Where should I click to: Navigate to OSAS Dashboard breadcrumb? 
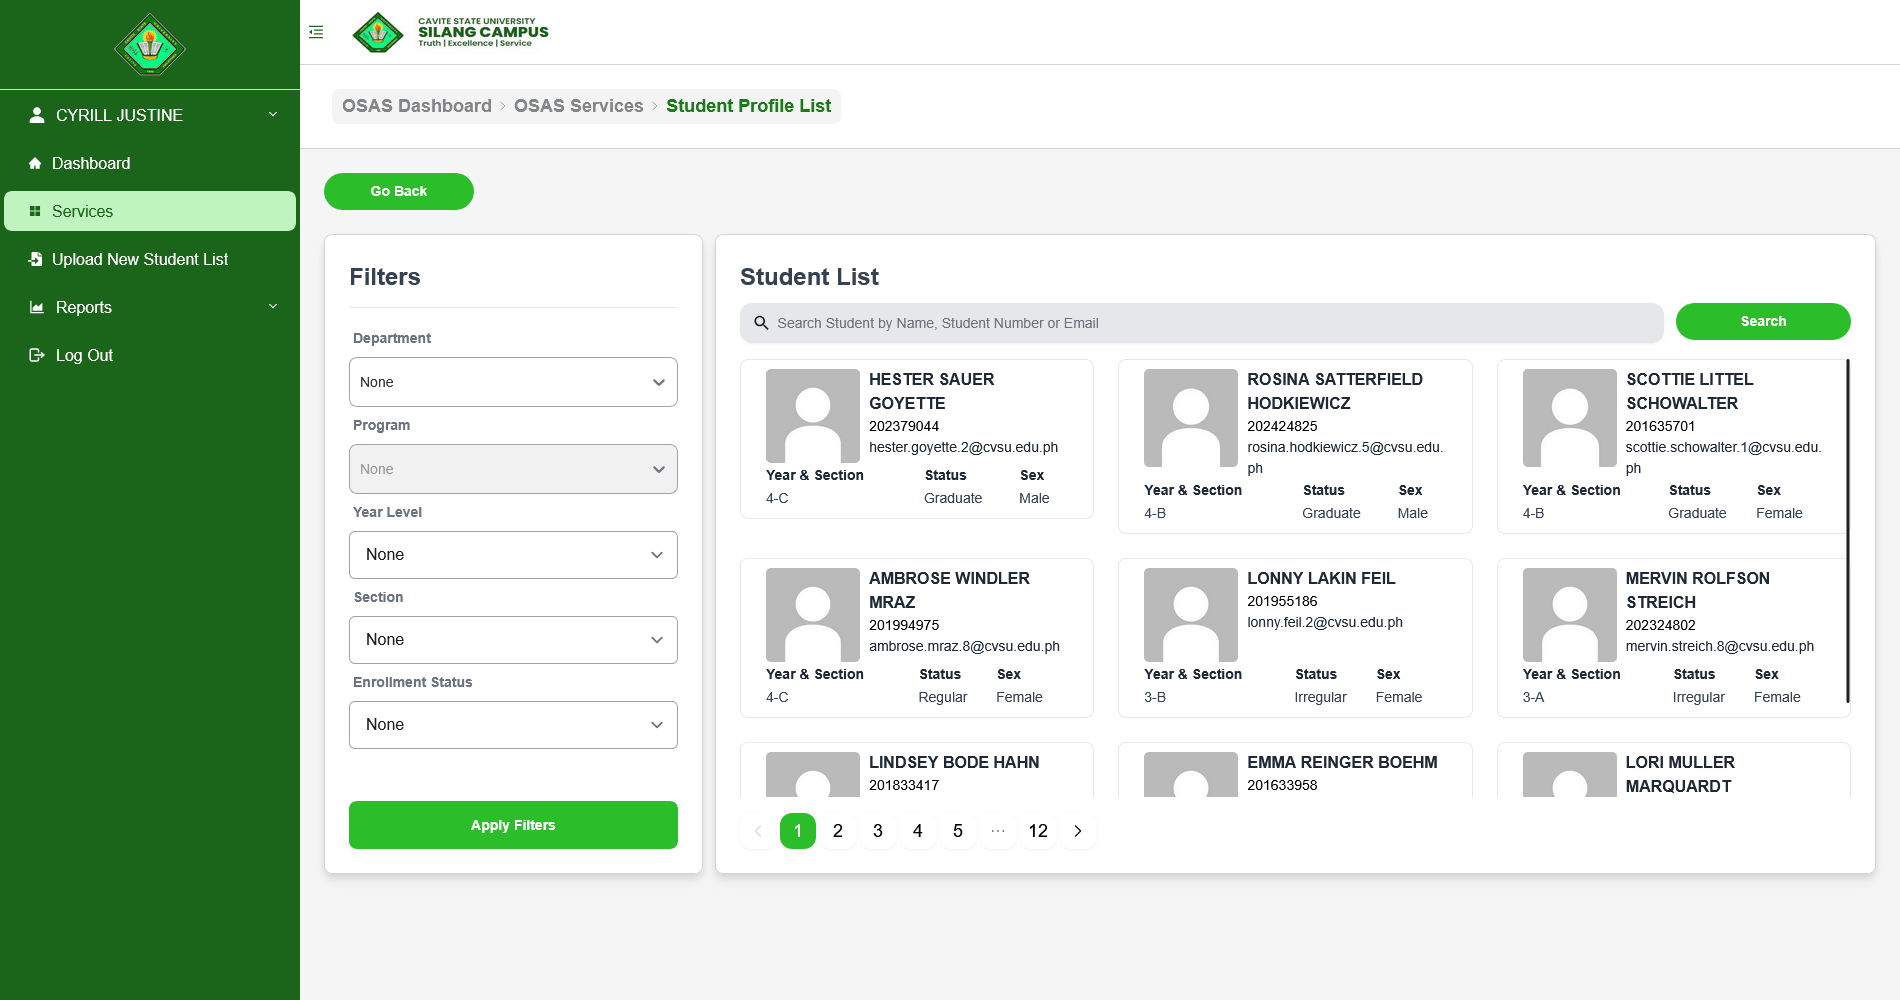[417, 106]
